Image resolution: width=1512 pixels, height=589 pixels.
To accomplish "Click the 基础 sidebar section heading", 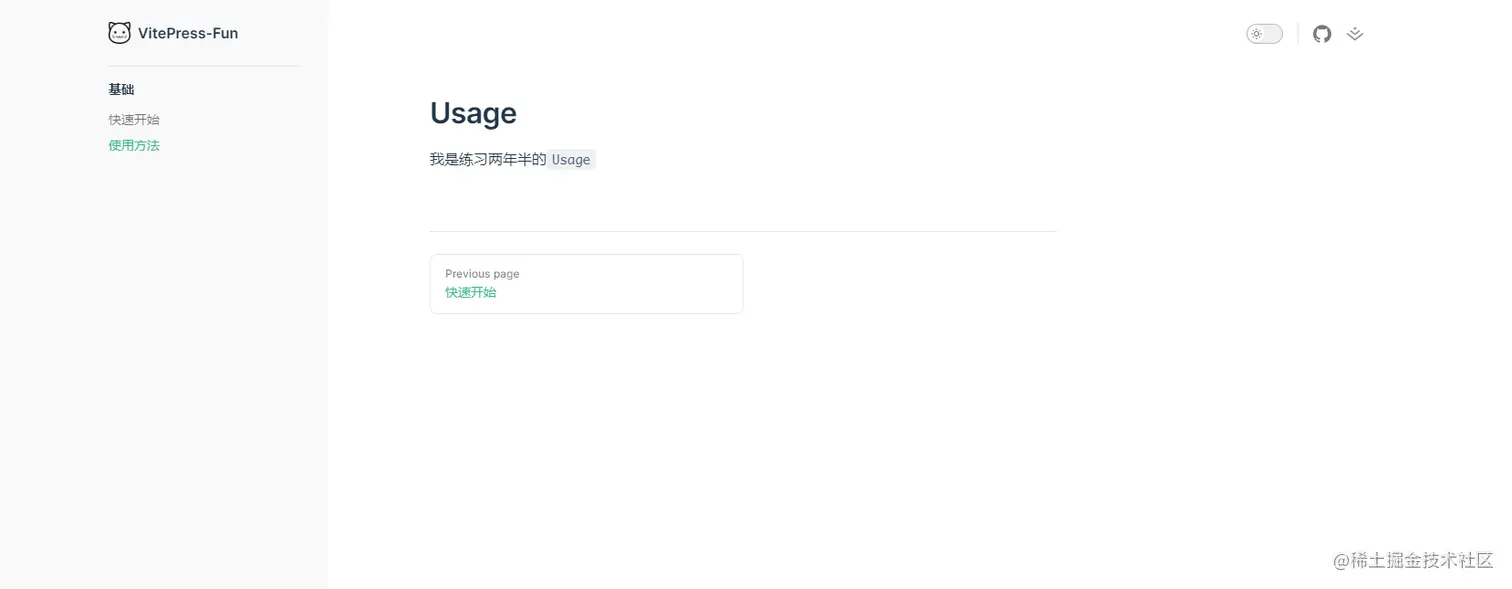I will click(121, 90).
